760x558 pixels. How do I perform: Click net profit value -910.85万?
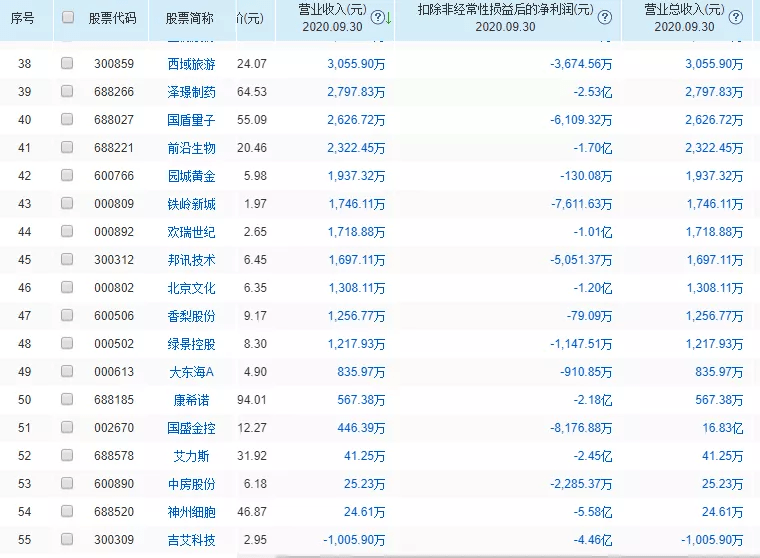pos(586,372)
